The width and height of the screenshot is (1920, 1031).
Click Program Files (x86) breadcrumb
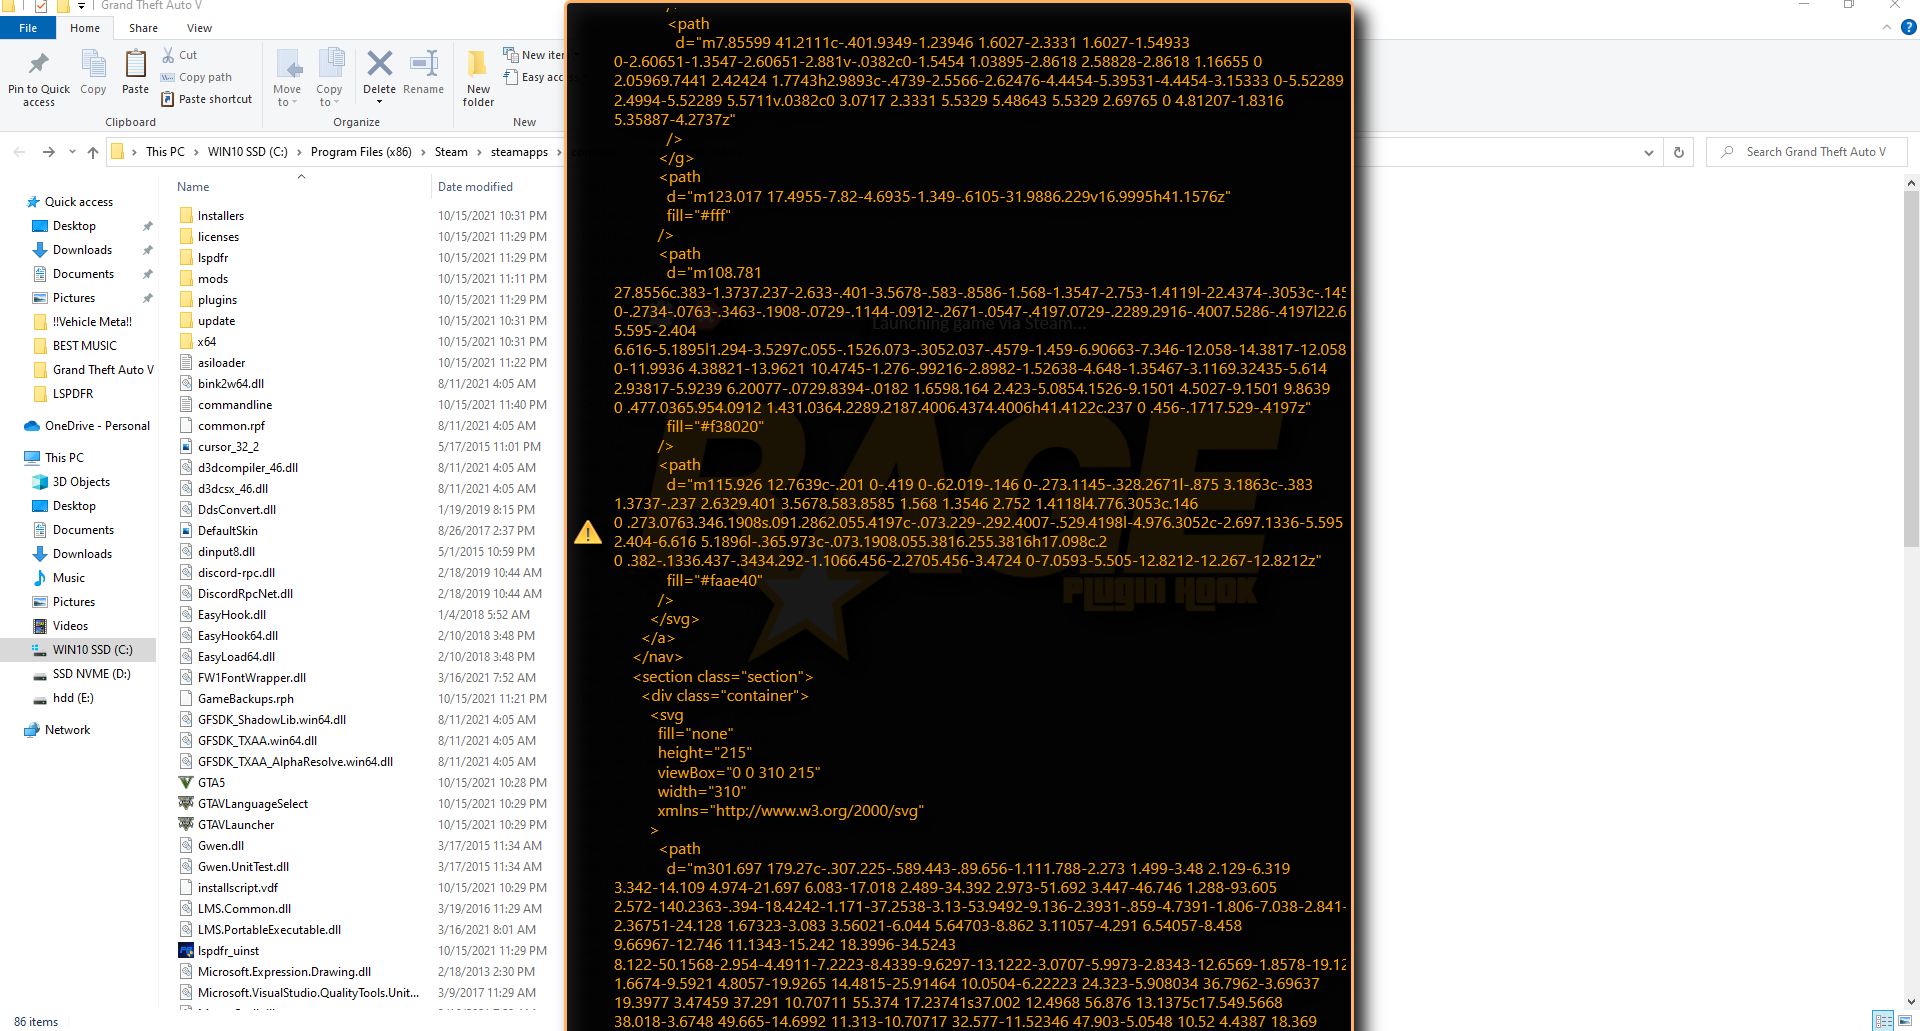pyautogui.click(x=361, y=152)
